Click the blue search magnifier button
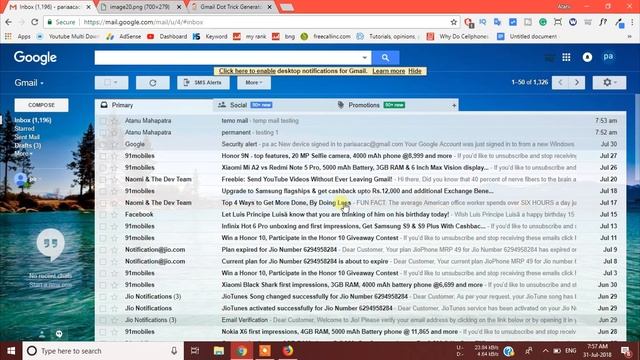The width and height of the screenshot is (640, 360). tap(385, 58)
